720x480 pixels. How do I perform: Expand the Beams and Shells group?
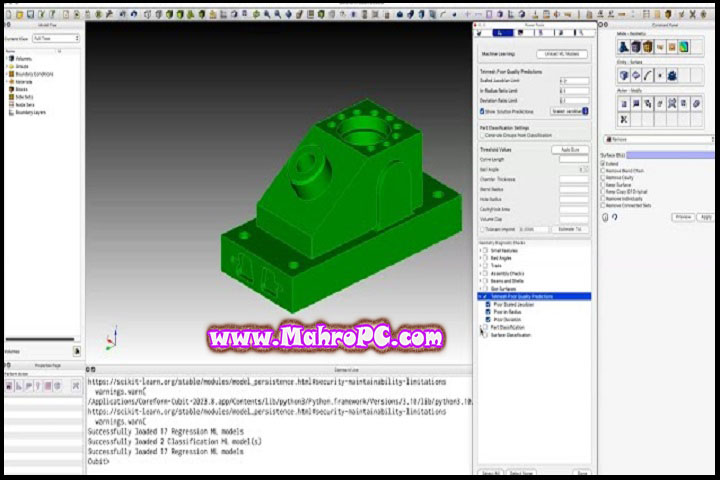480,281
